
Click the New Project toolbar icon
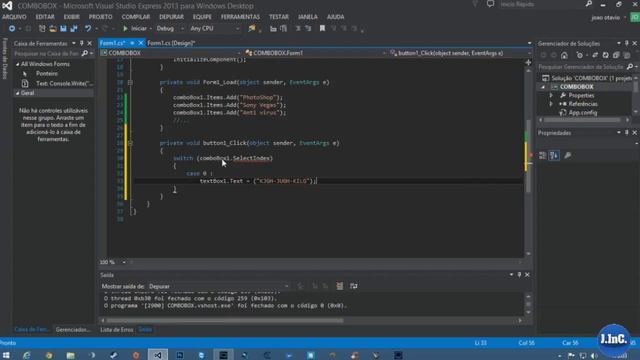[42, 29]
